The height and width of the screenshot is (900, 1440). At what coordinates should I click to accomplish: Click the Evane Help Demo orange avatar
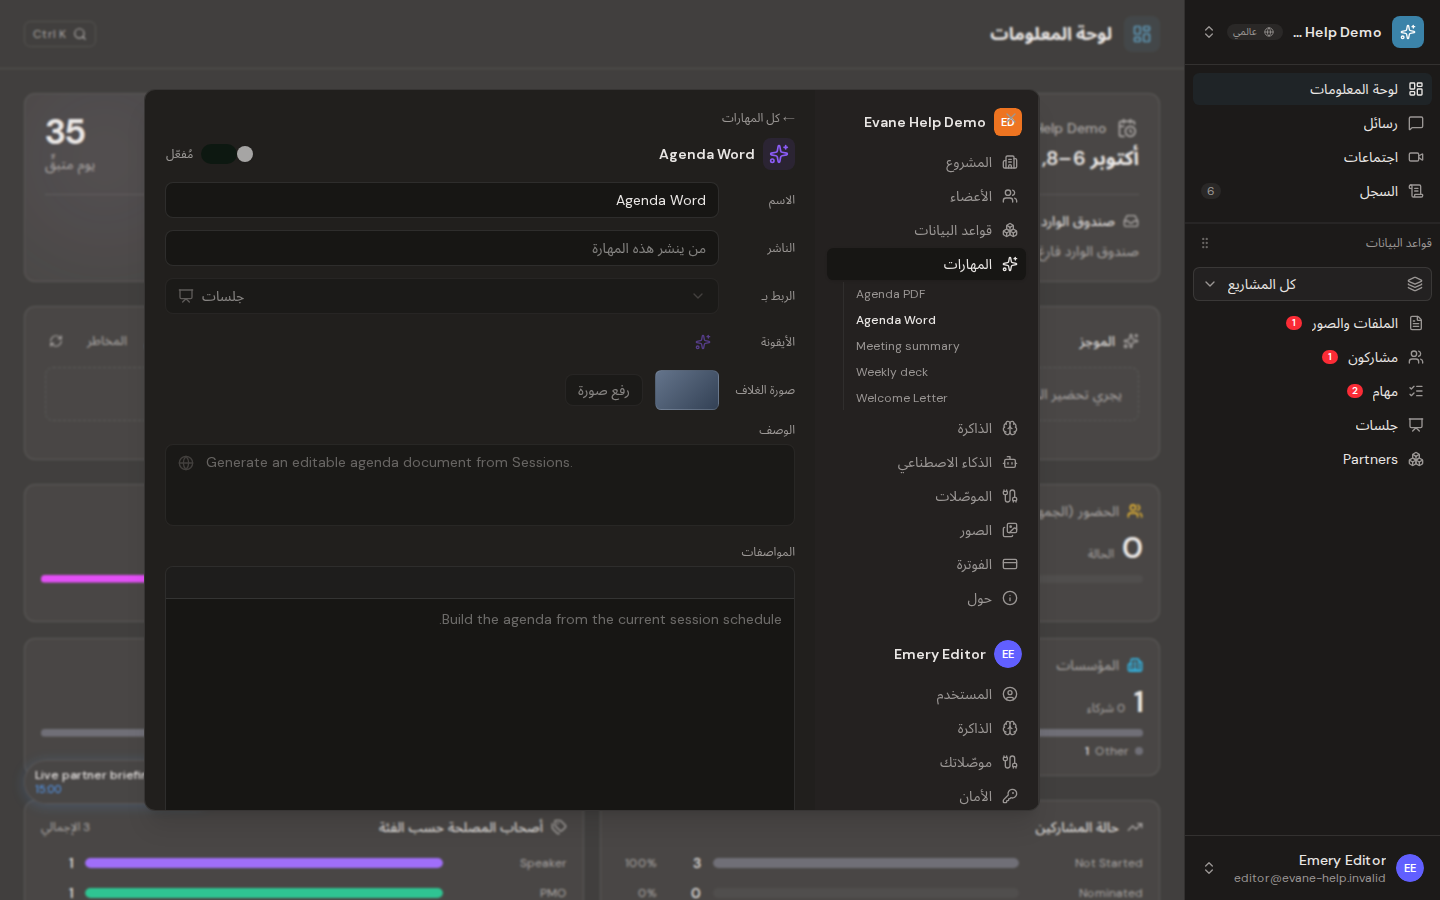point(1008,122)
